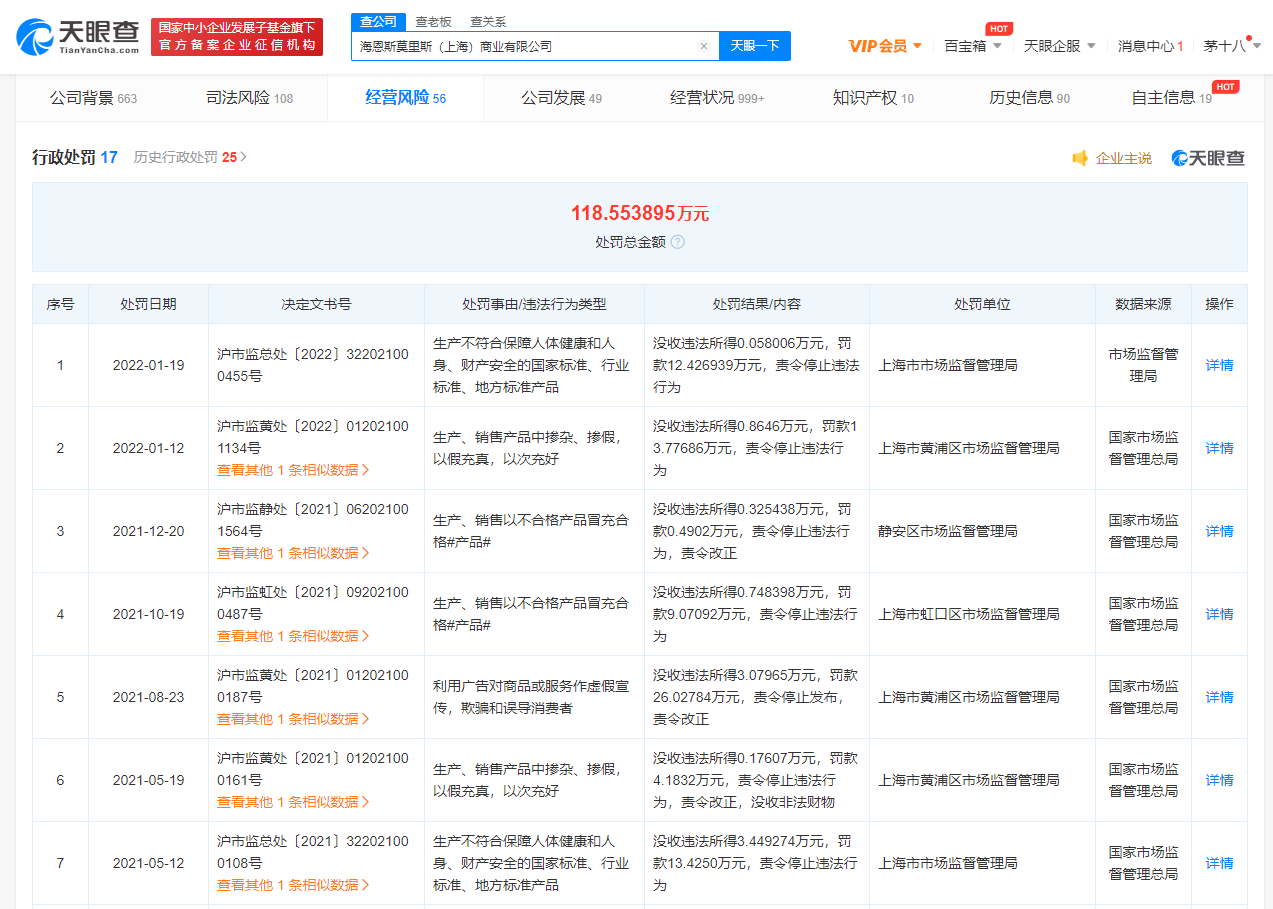Click into the company name search field
This screenshot has height=909, width=1273.
pyautogui.click(x=525, y=46)
